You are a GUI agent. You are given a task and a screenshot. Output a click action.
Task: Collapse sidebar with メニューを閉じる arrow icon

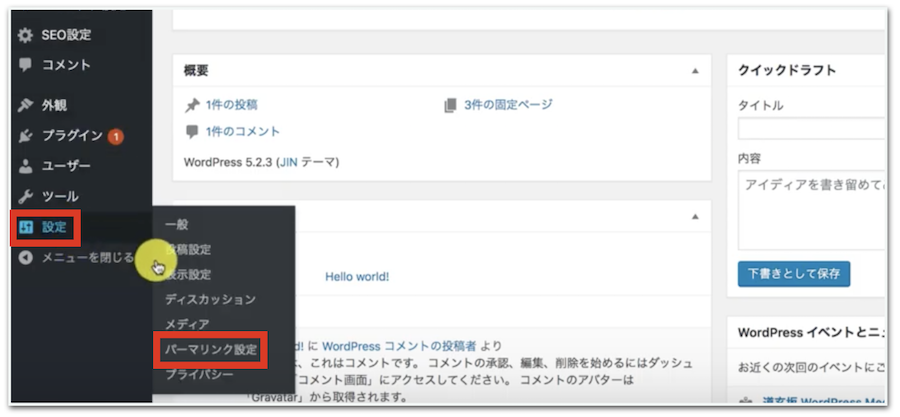[x=26, y=258]
